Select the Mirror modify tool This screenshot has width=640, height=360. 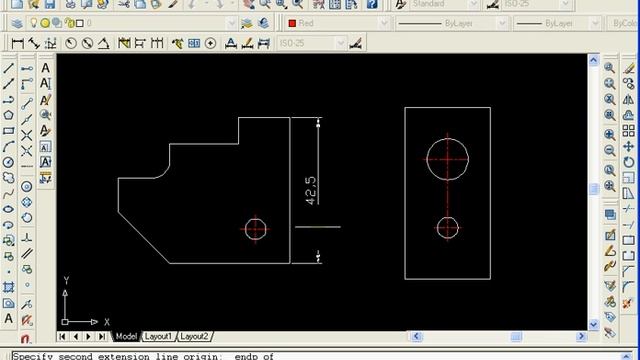pos(629,100)
